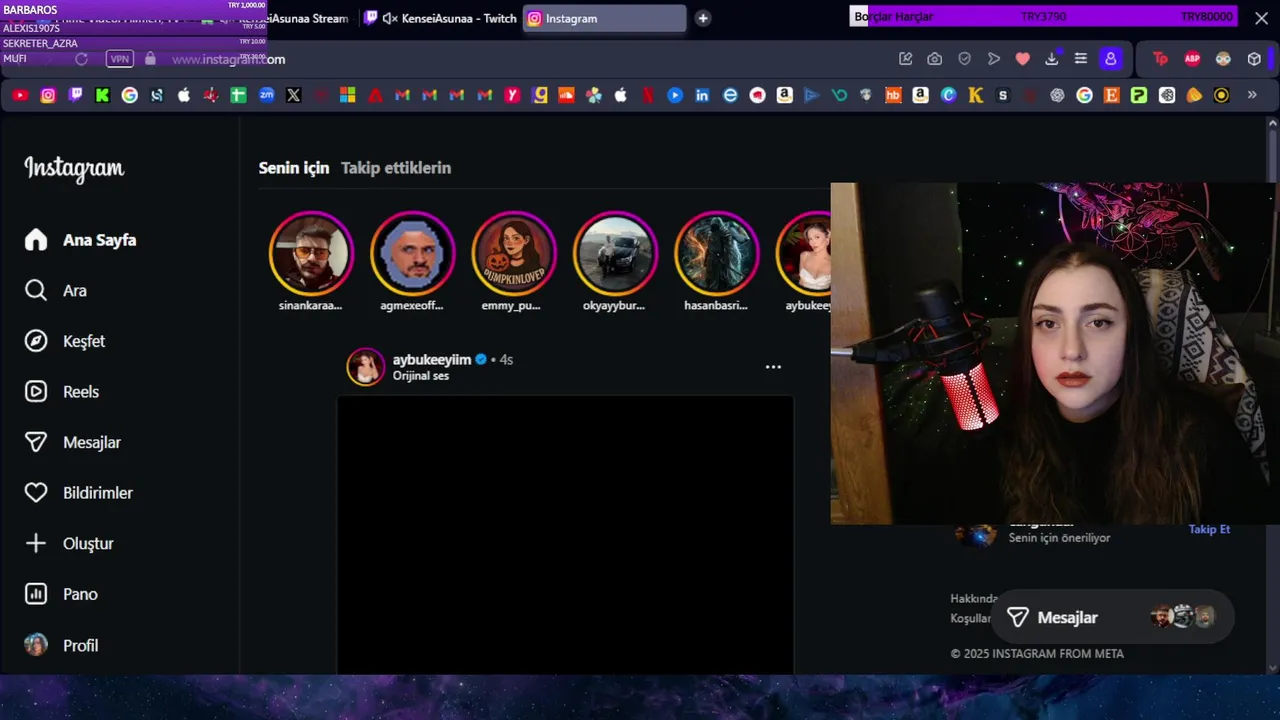Open the browser downloads icon
This screenshot has width=1280, height=720.
coord(1051,59)
